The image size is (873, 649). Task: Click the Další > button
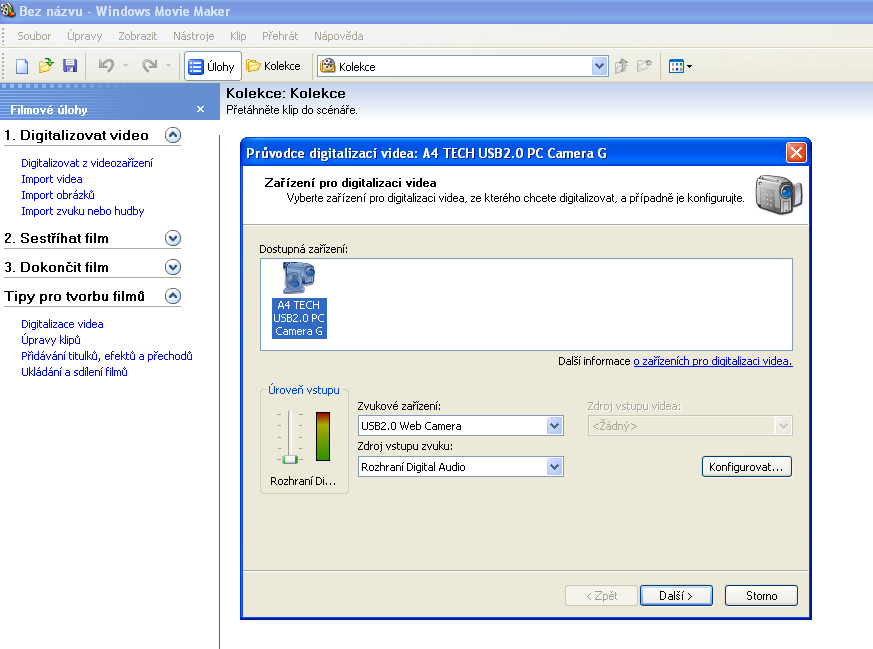(676, 596)
